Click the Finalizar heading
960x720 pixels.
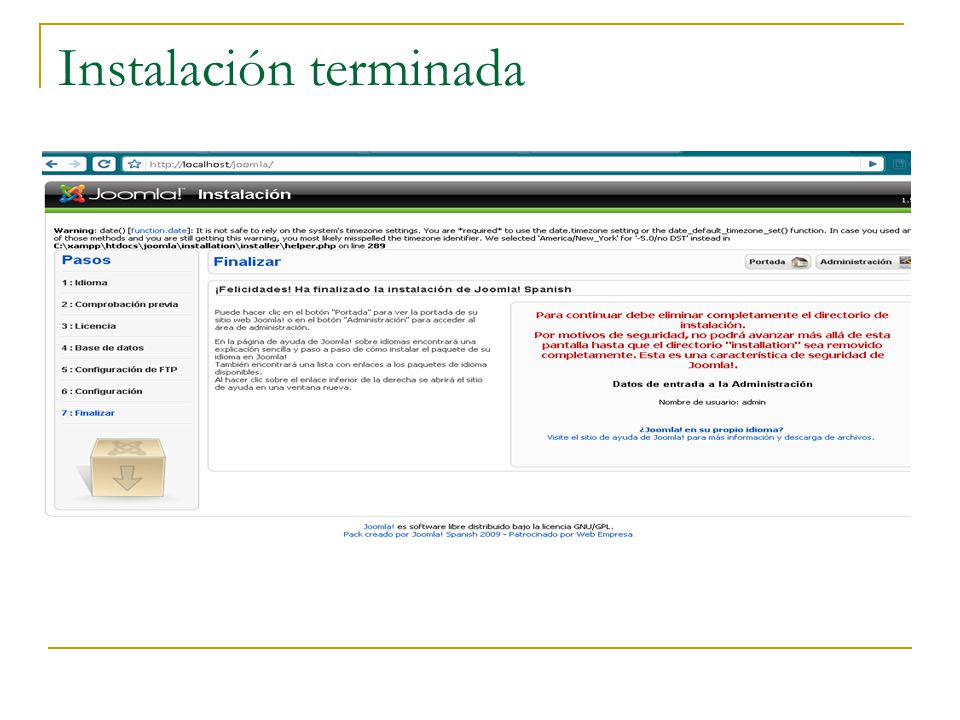247,262
